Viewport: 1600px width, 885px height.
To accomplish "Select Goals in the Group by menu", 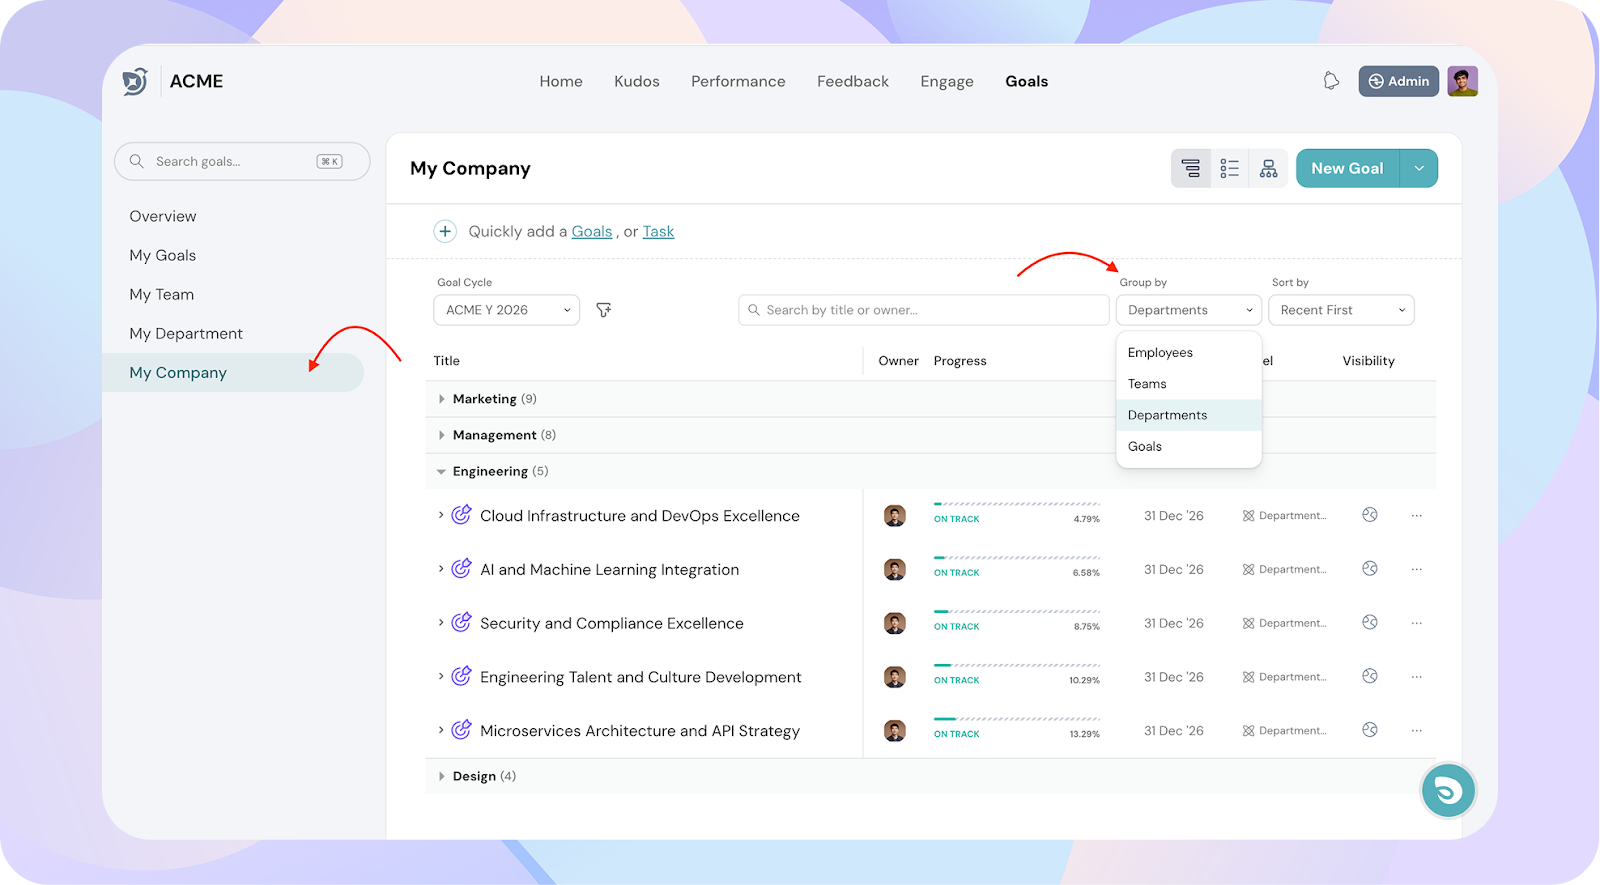I will (x=1189, y=446).
